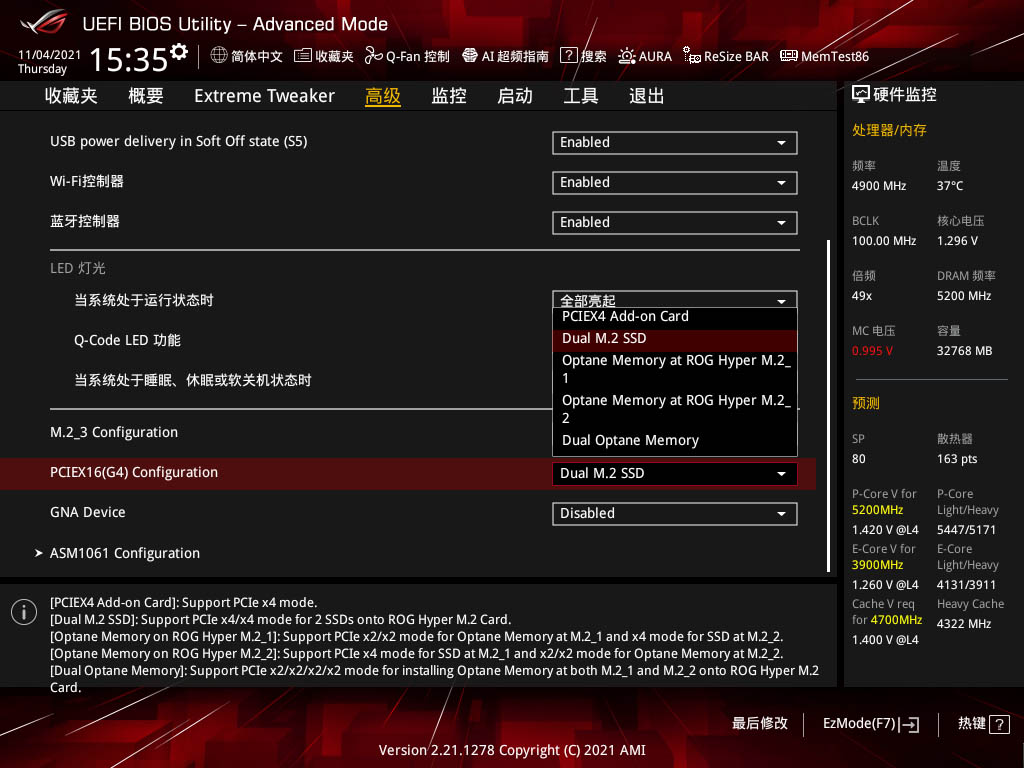
Task: Open PCIEX16(G4) Configuration dropdown
Action: tap(675, 473)
